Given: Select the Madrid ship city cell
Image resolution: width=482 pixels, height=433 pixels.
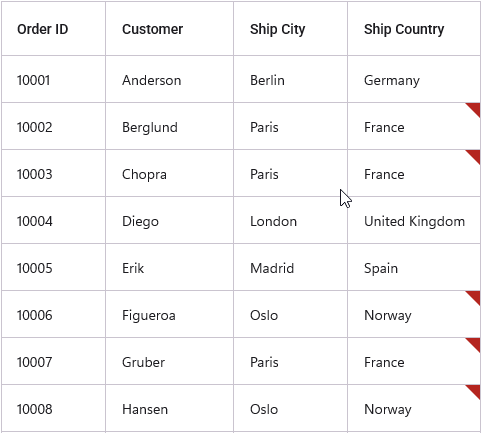Looking at the screenshot, I should pyautogui.click(x=291, y=267).
